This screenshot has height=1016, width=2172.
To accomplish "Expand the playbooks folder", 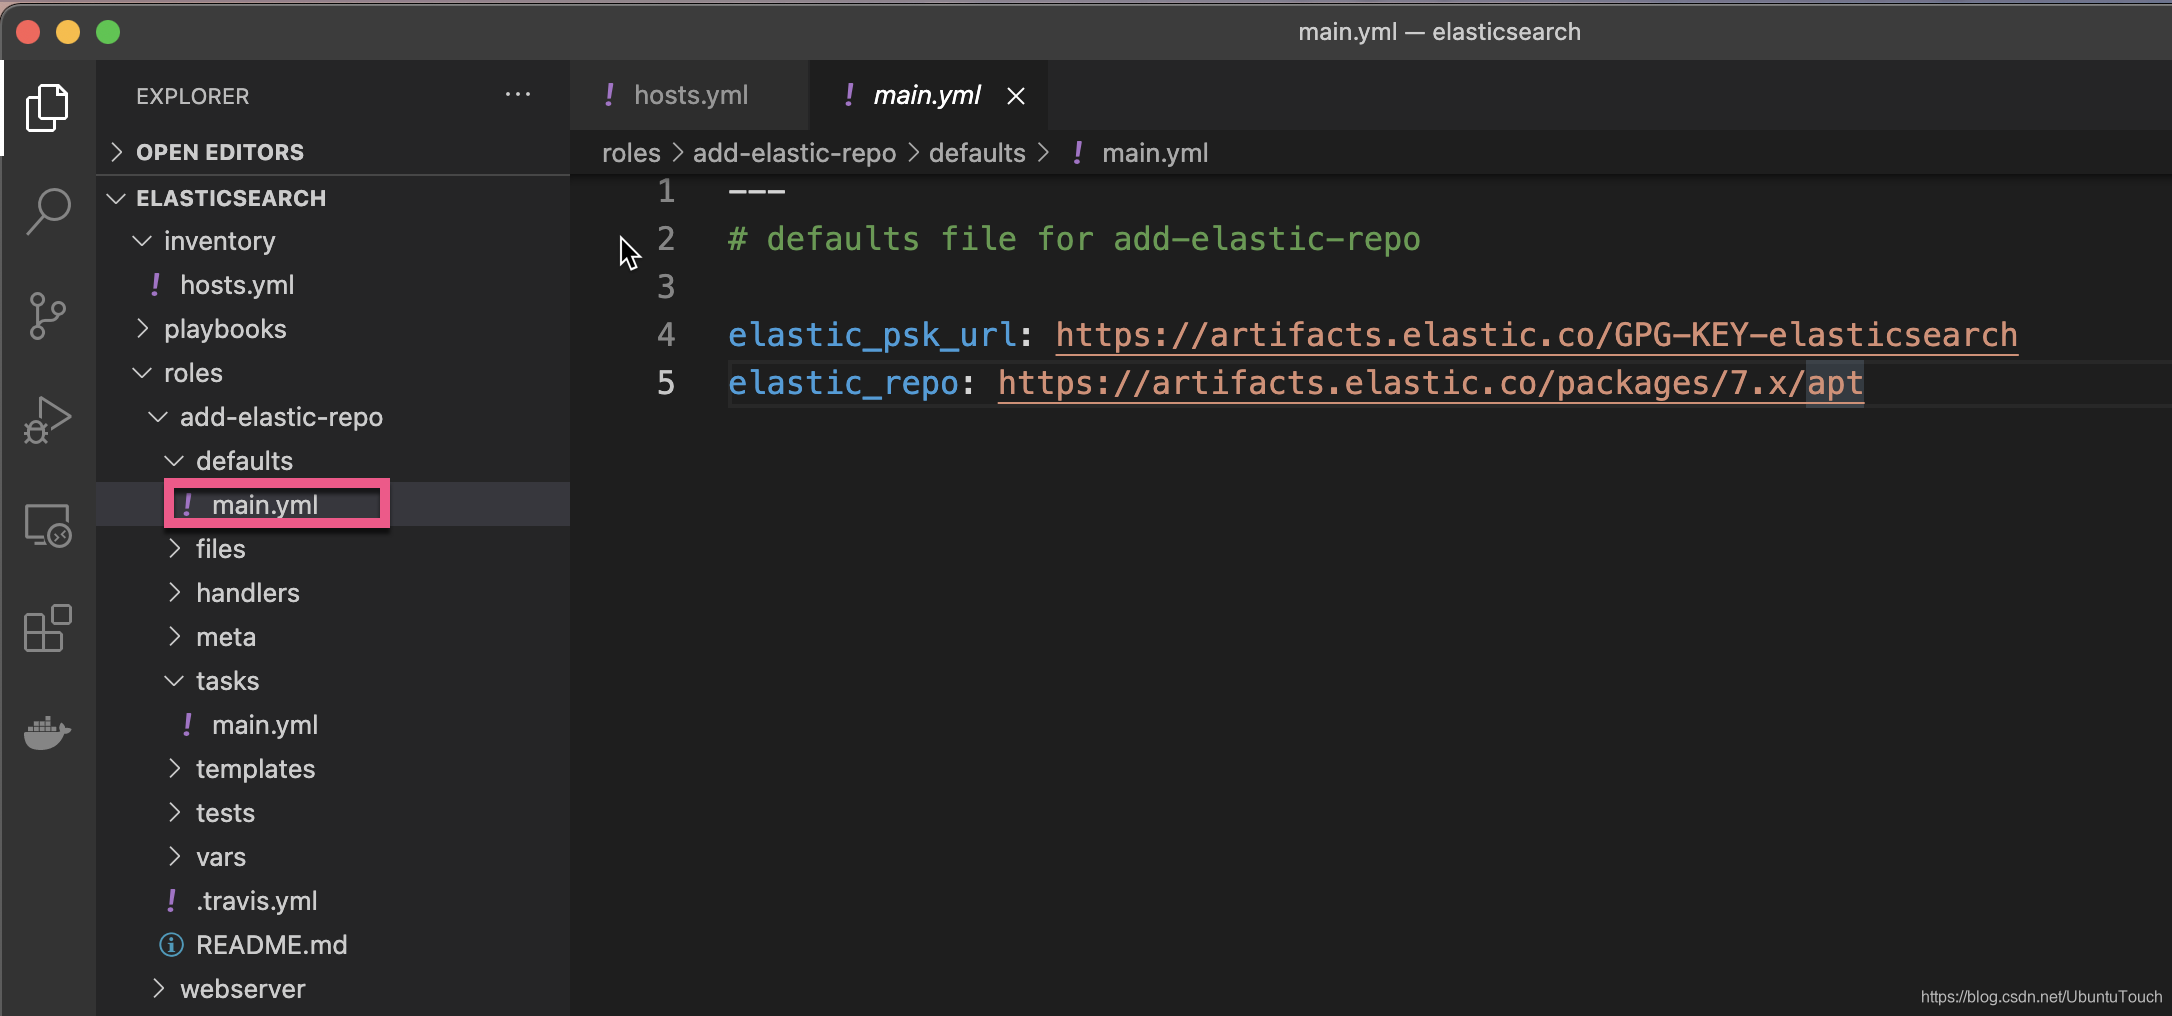I will point(333,329).
